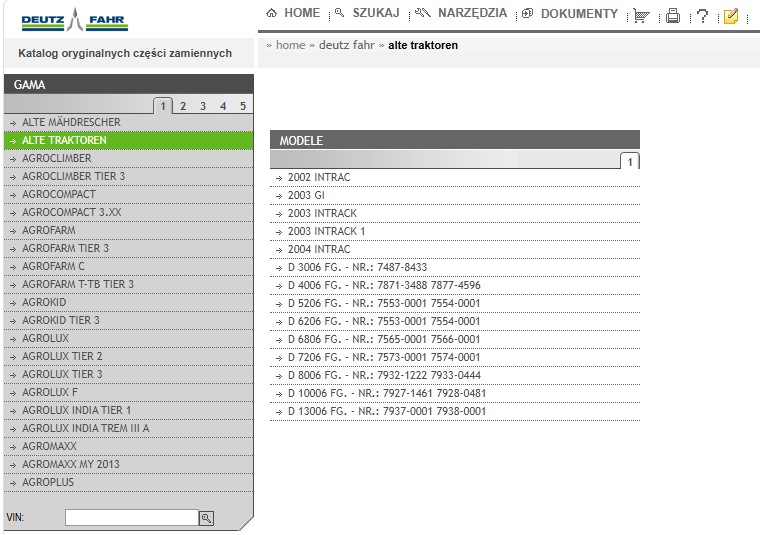Image resolution: width=760 pixels, height=535 pixels.
Task: Open AGROFARM T-TB TIER 3 range
Action: click(128, 284)
